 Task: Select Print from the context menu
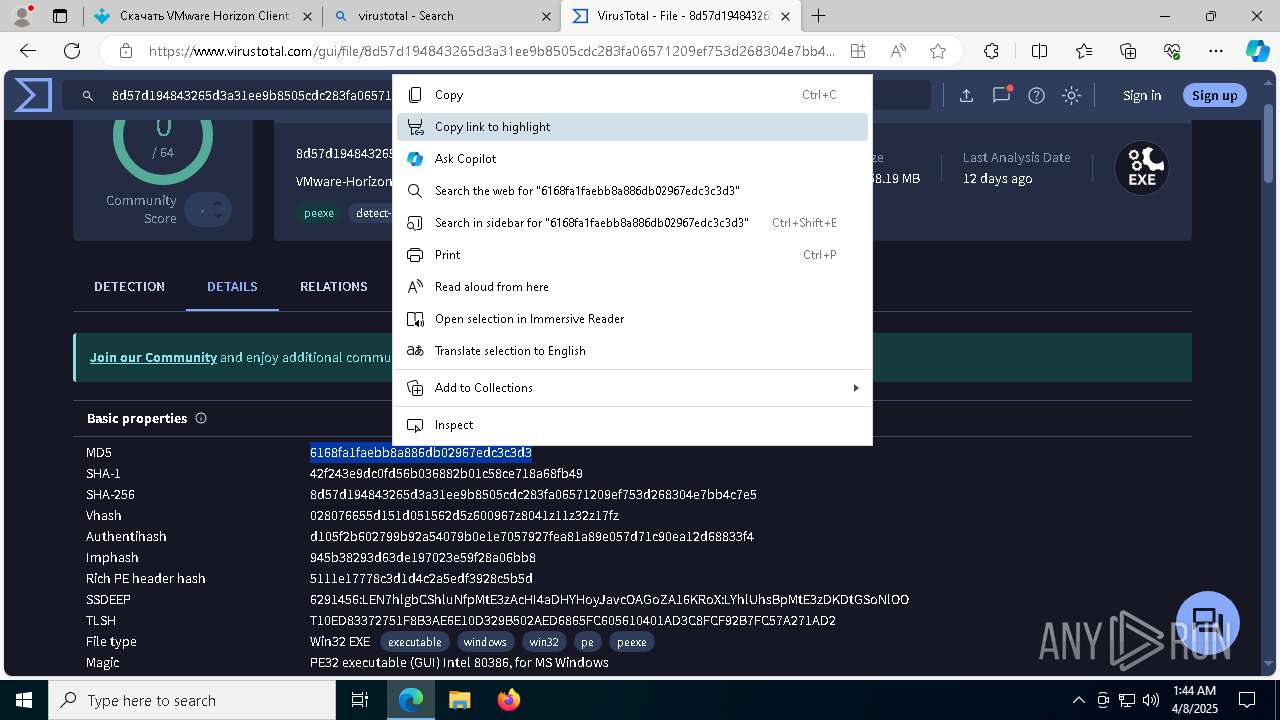(x=632, y=255)
